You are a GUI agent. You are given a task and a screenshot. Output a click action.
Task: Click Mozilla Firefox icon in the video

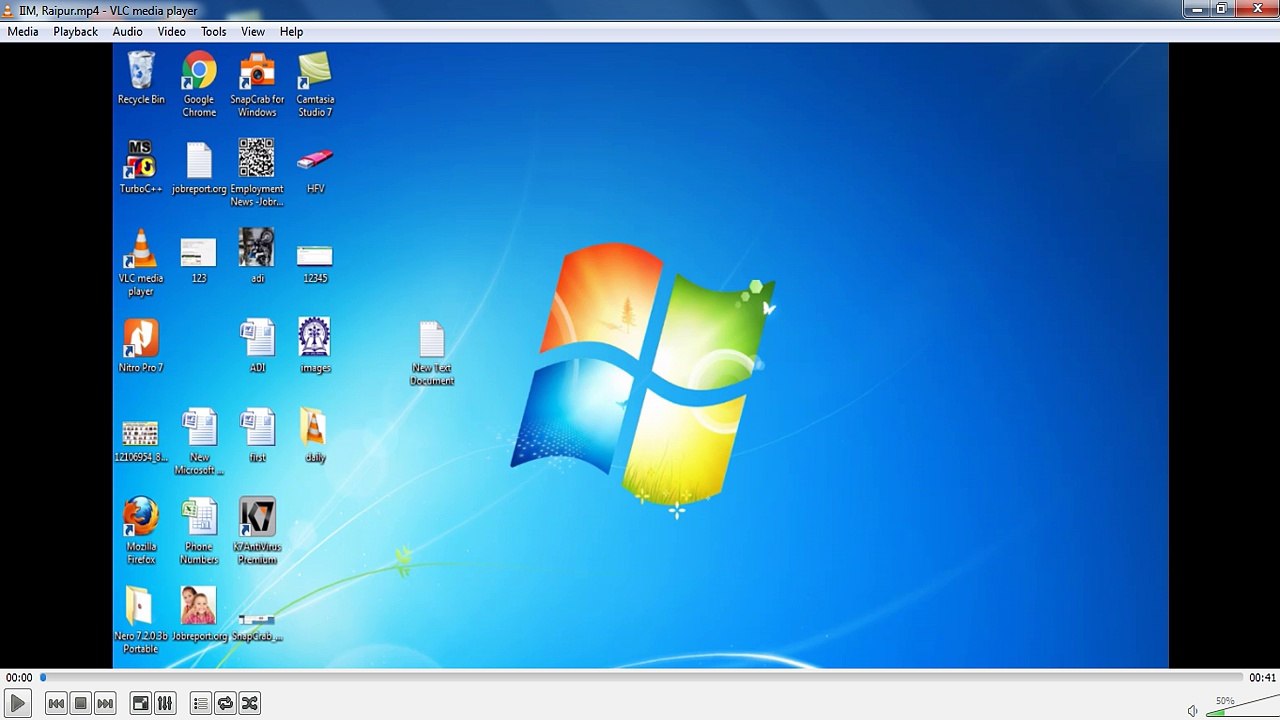coord(141,531)
